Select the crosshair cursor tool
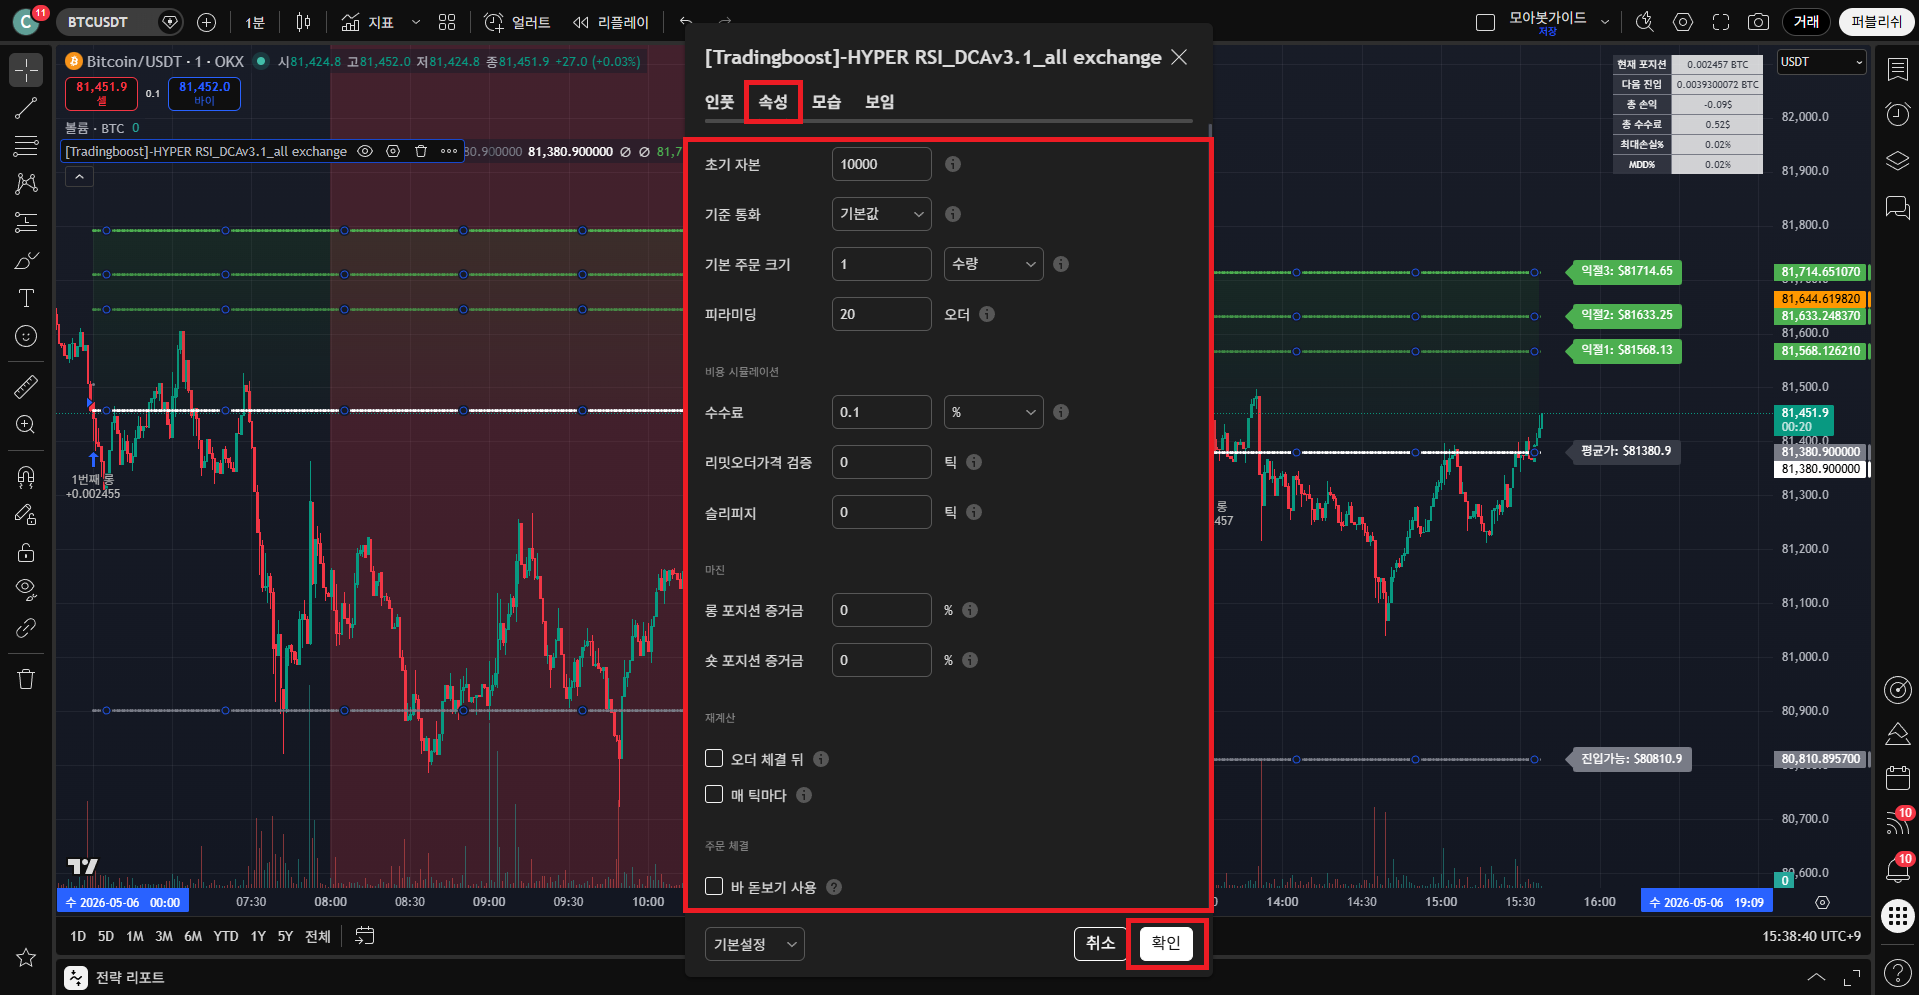The height and width of the screenshot is (995, 1919). click(x=26, y=70)
